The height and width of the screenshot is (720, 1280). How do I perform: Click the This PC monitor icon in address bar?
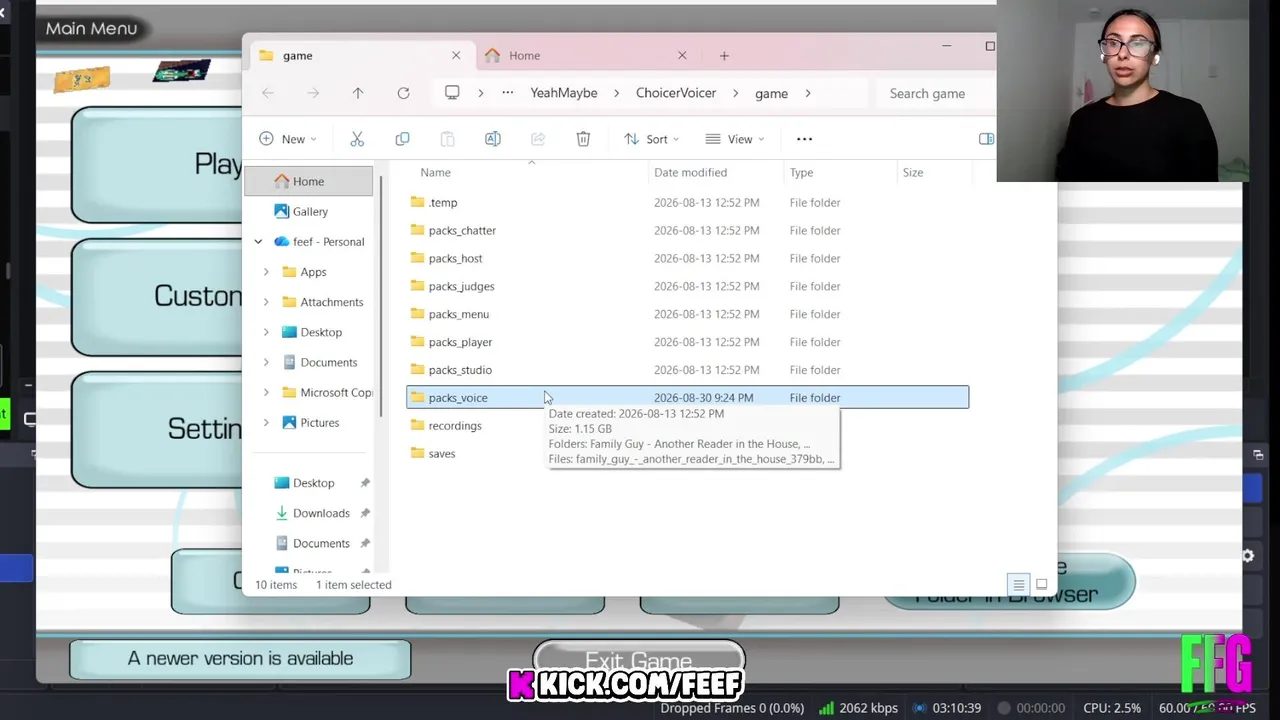click(452, 92)
